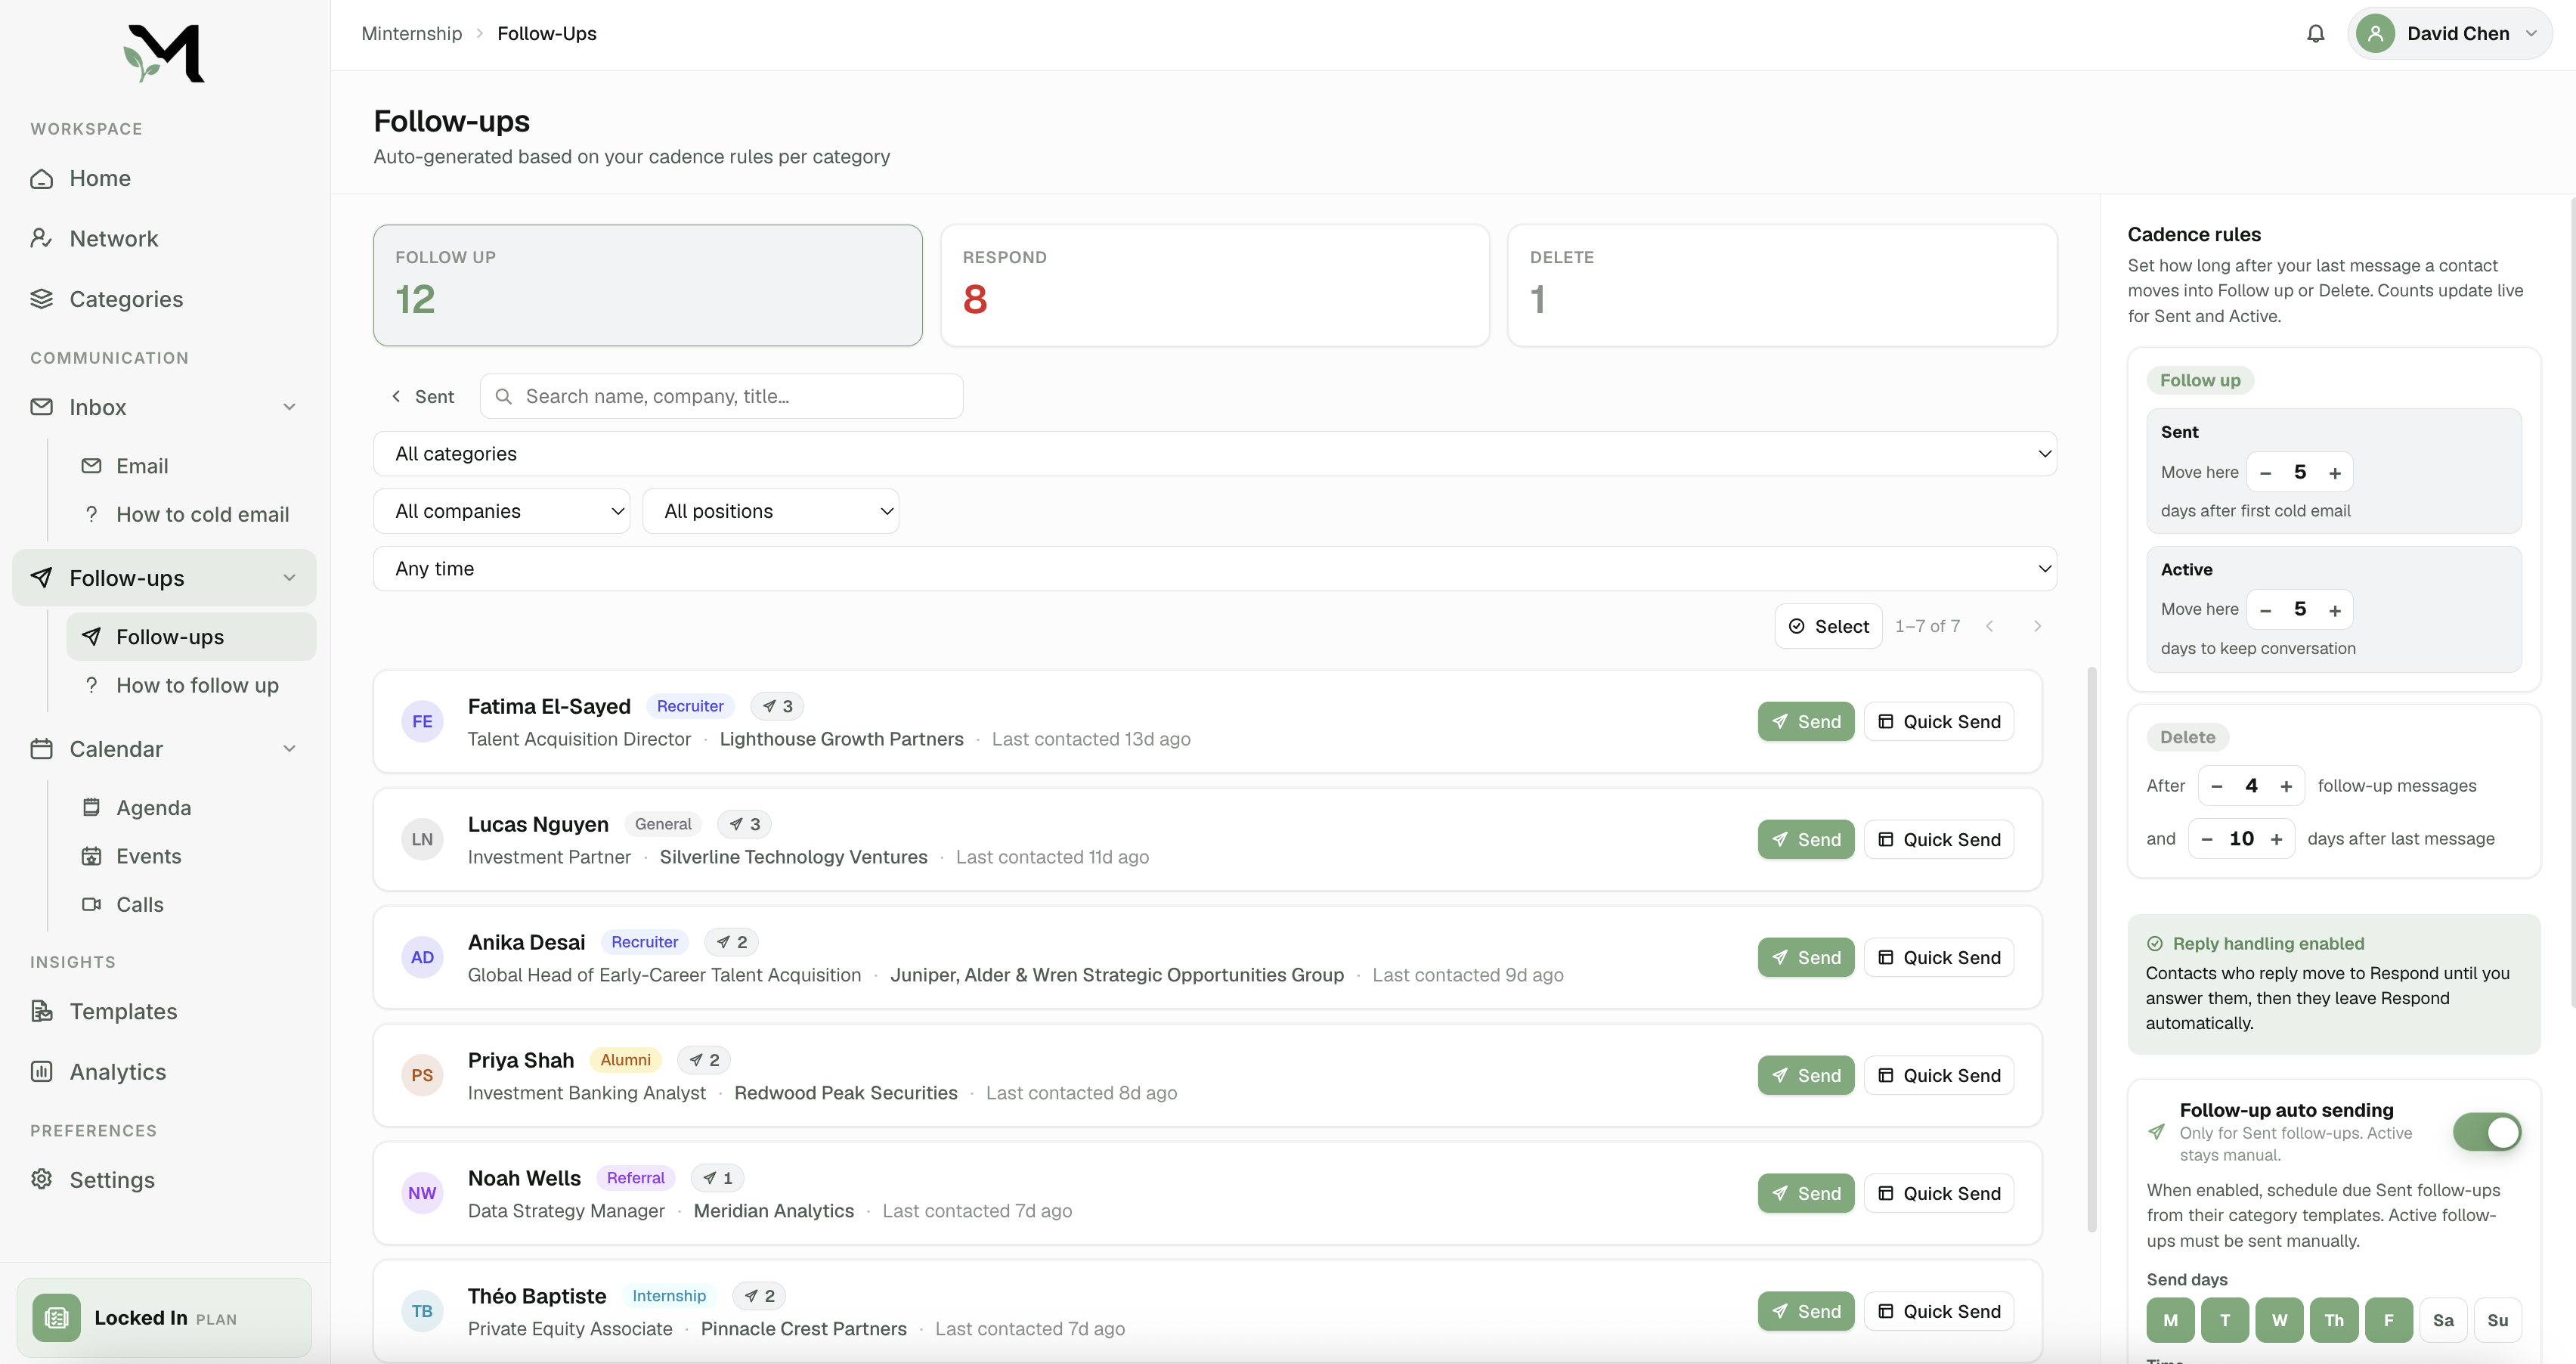Collapse the Calendar sidebar section chevron
The height and width of the screenshot is (1364, 2576).
[289, 749]
